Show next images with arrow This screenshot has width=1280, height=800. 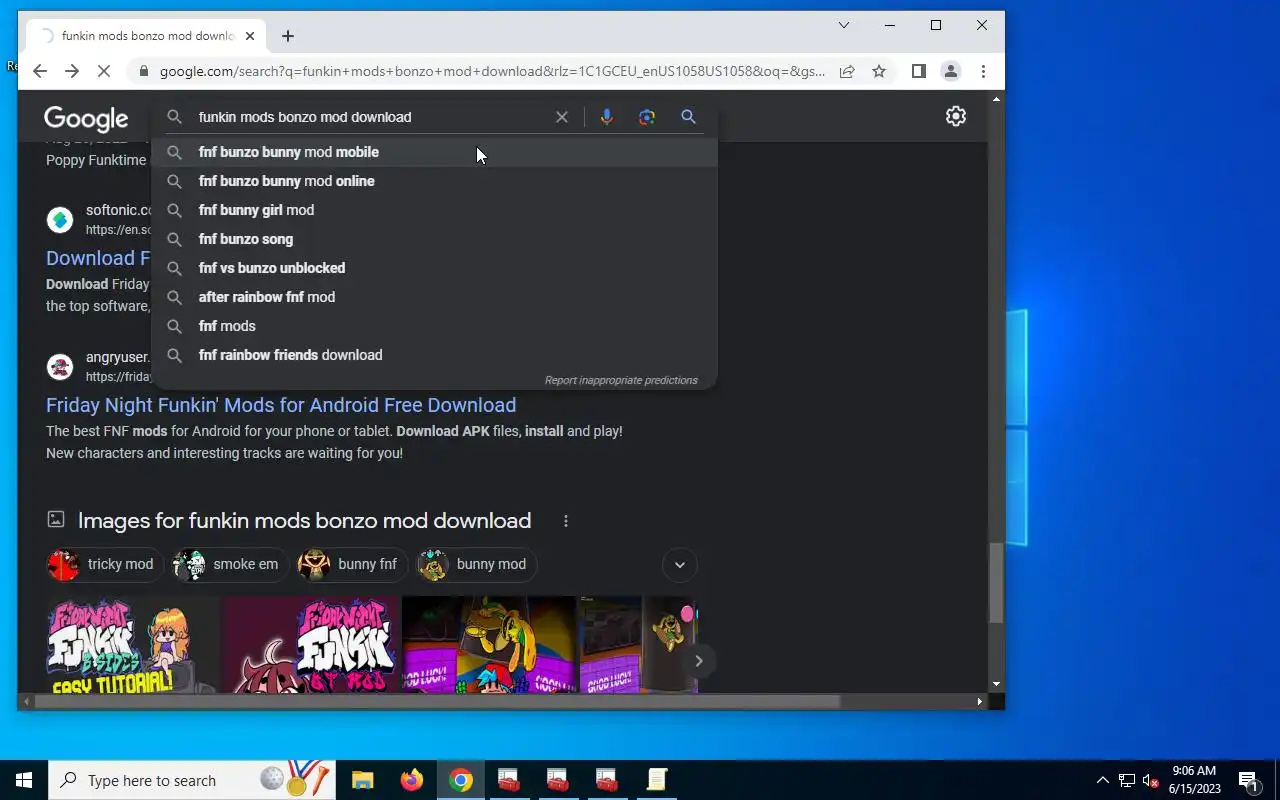(x=698, y=660)
